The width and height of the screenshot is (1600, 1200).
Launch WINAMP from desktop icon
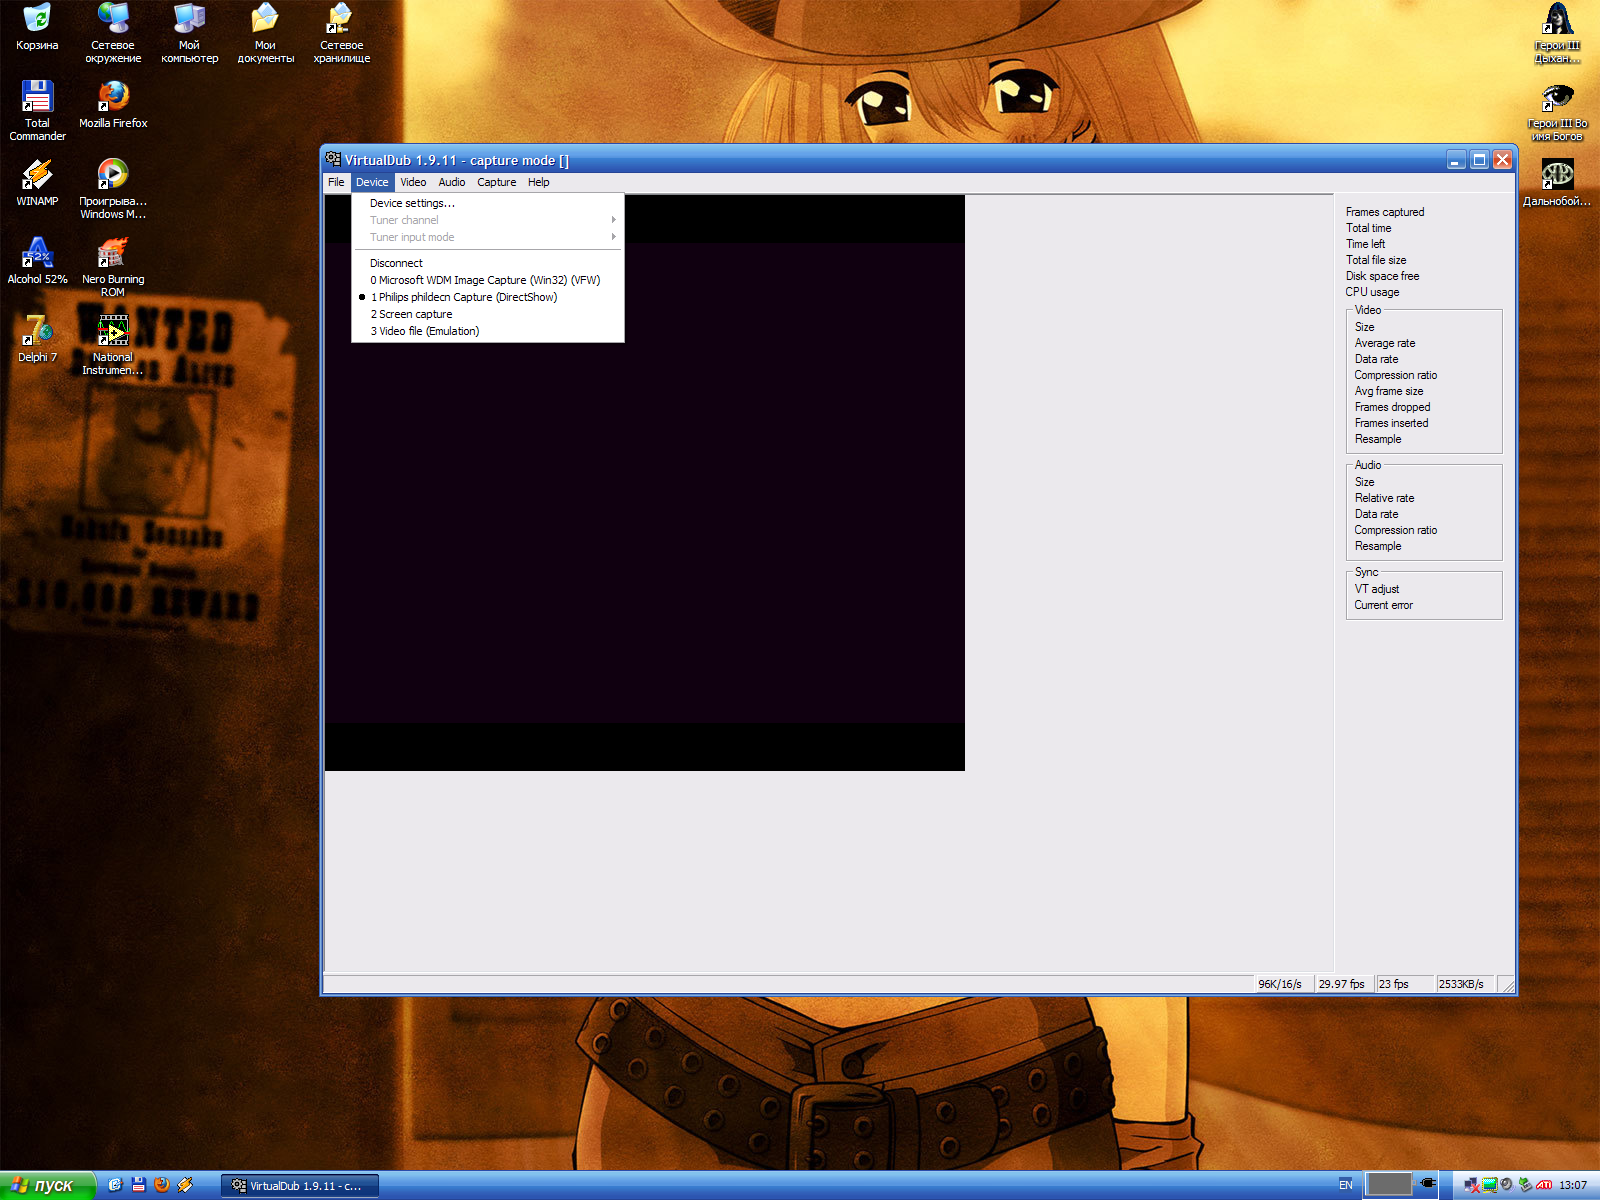(x=37, y=182)
